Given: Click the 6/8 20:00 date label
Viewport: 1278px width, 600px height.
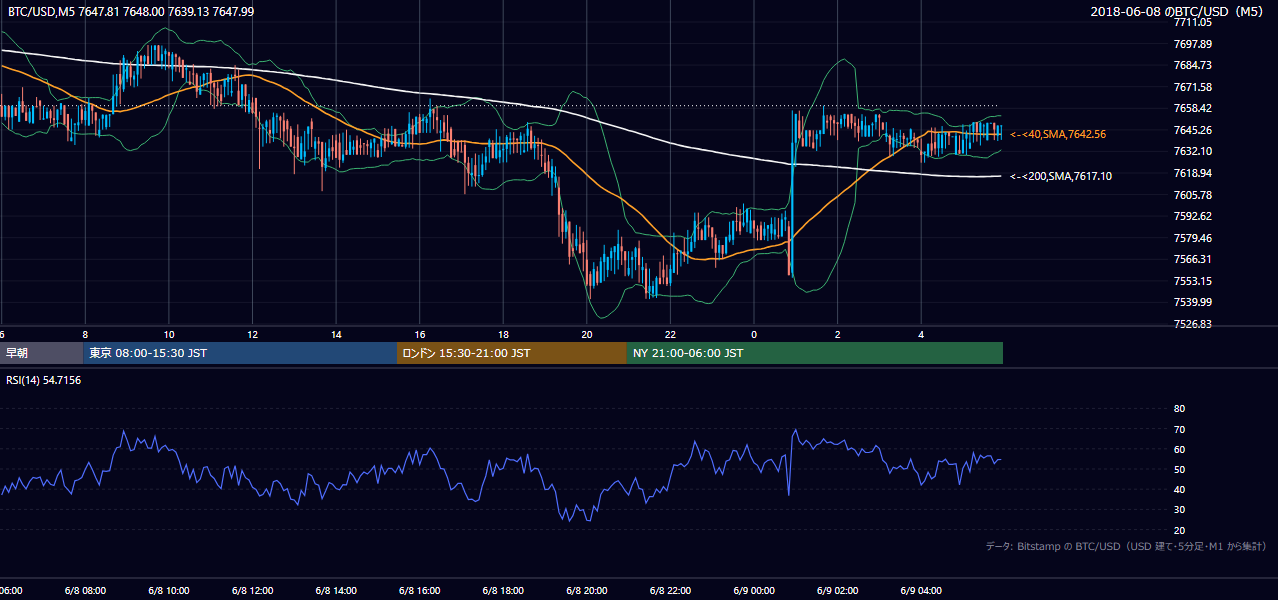Looking at the screenshot, I should [587, 591].
